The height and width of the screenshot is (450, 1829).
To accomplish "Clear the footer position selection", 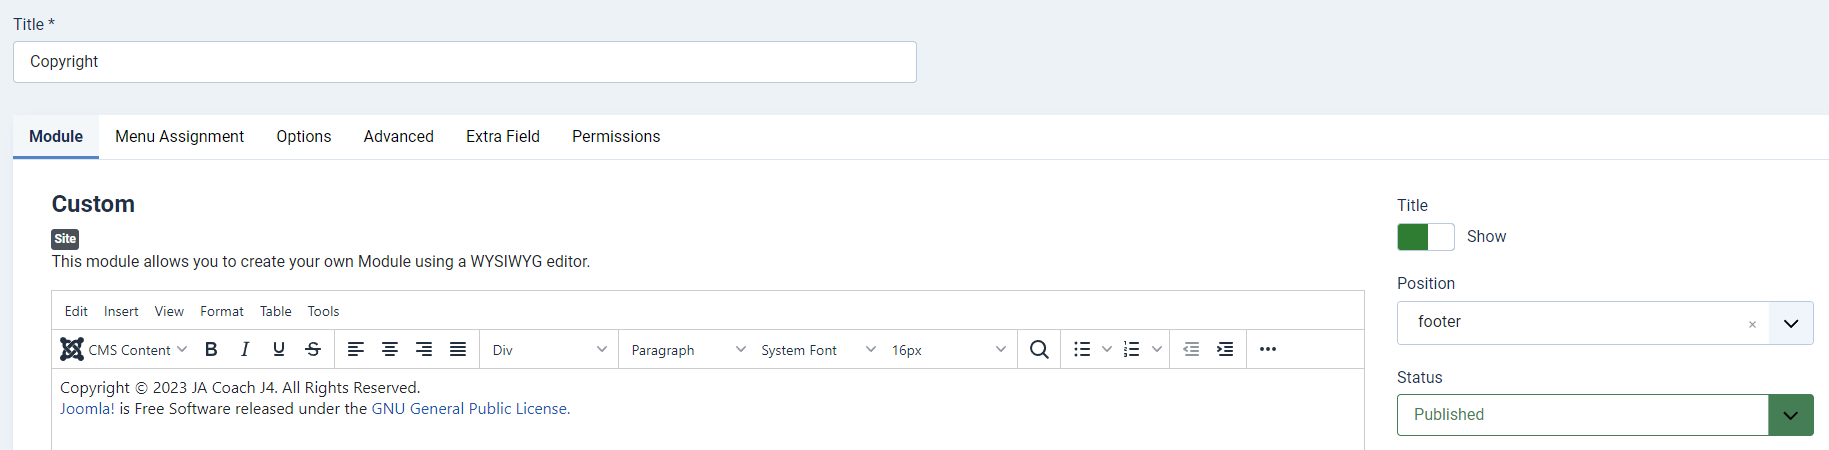I will click(x=1752, y=324).
